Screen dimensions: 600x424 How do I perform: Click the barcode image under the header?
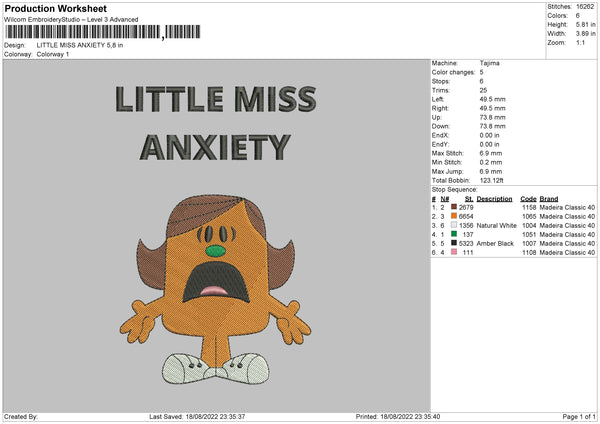coord(103,32)
